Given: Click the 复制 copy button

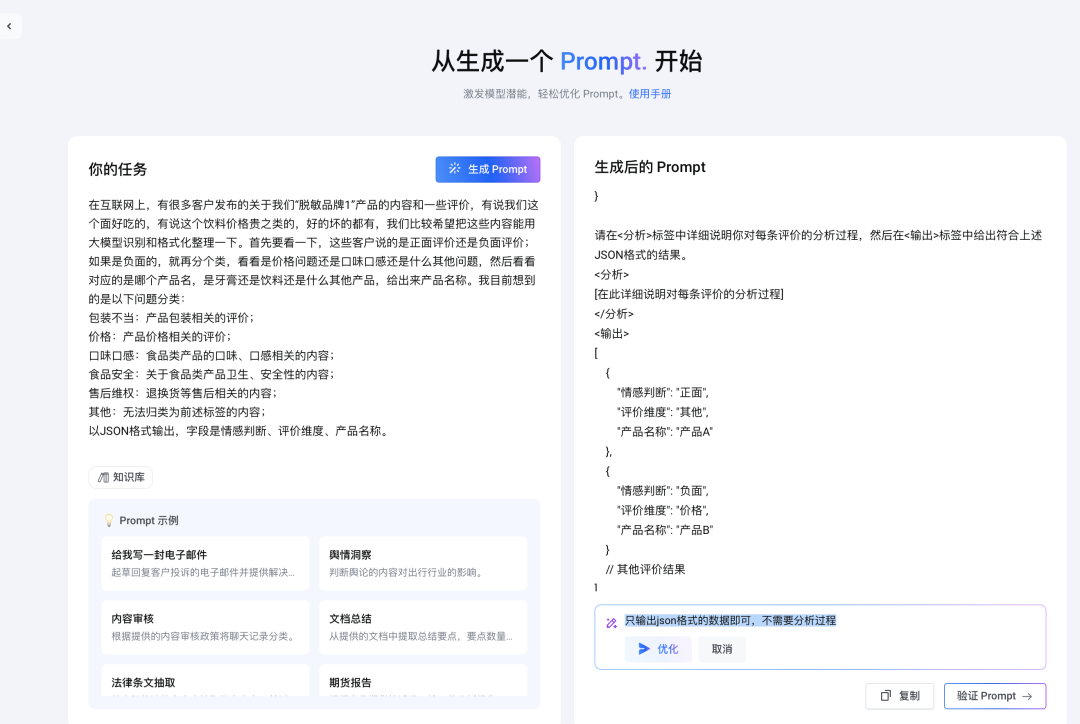Looking at the screenshot, I should (x=899, y=696).
